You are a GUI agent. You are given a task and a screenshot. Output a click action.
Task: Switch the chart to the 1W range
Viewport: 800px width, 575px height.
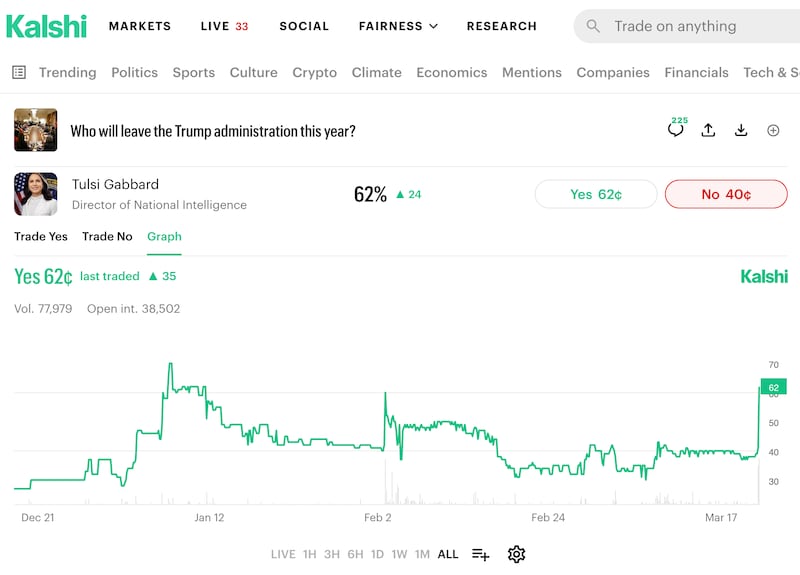(x=399, y=554)
